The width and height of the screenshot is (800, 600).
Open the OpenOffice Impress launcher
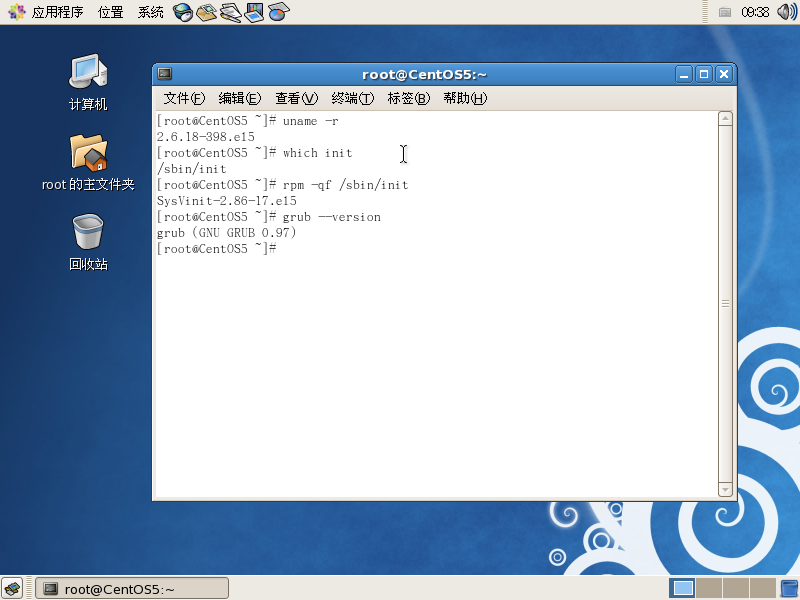[x=254, y=12]
